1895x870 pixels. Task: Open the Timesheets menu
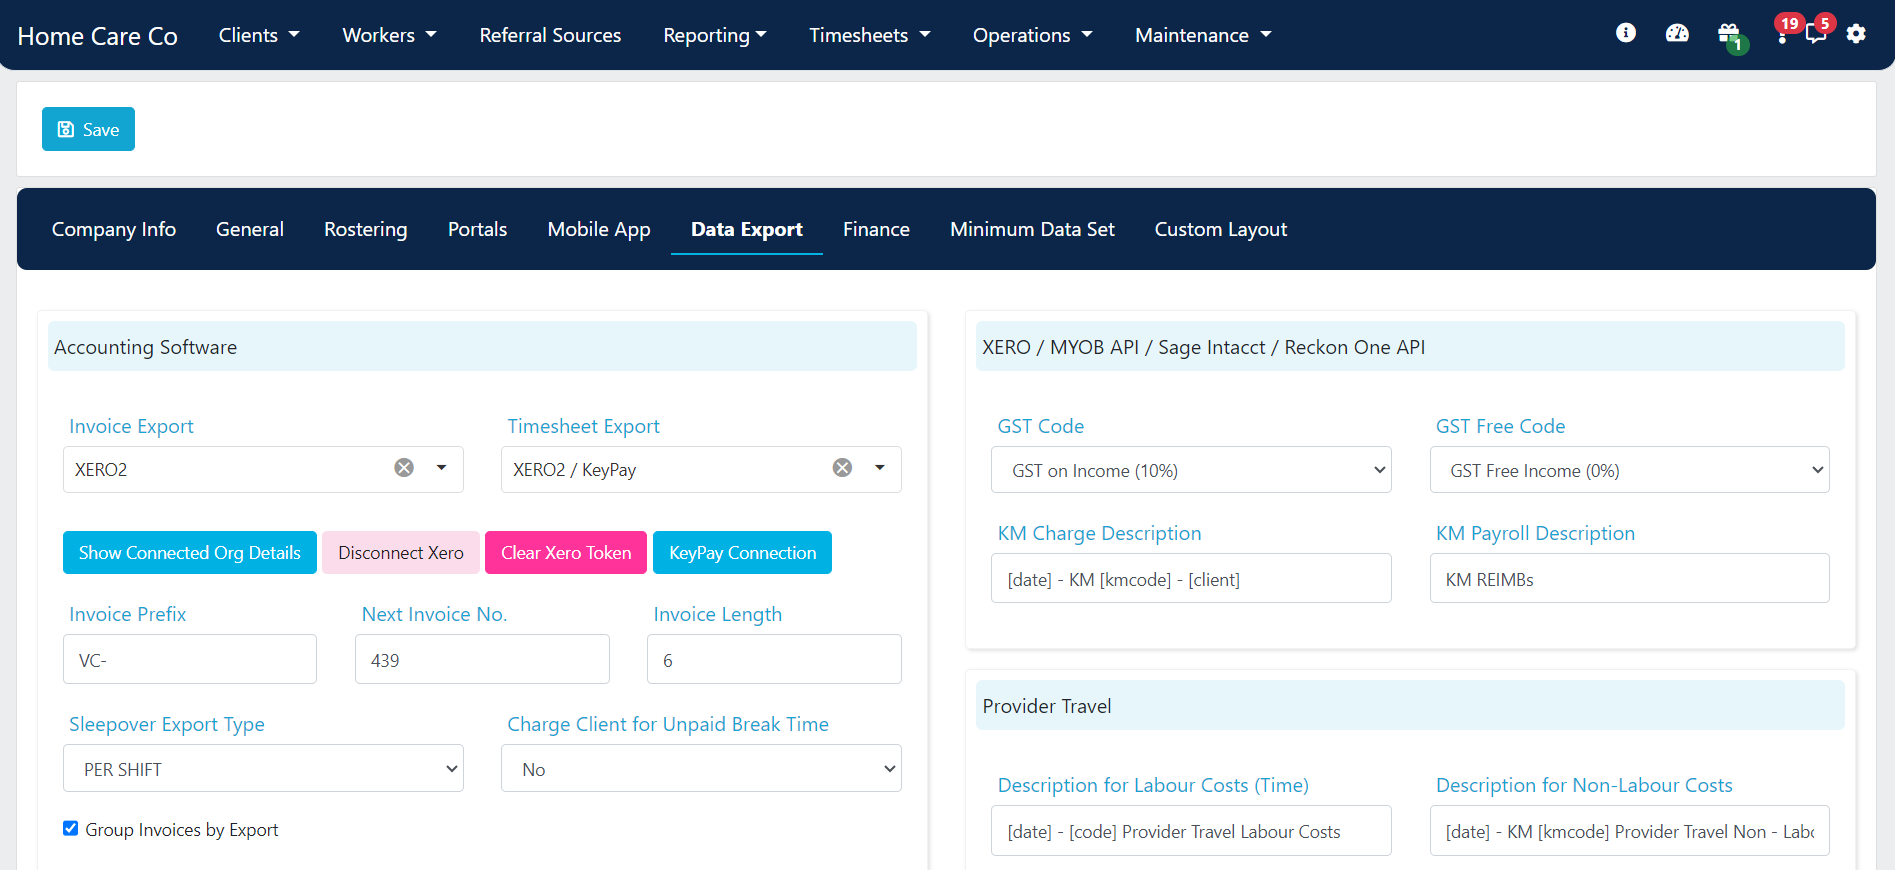869,35
